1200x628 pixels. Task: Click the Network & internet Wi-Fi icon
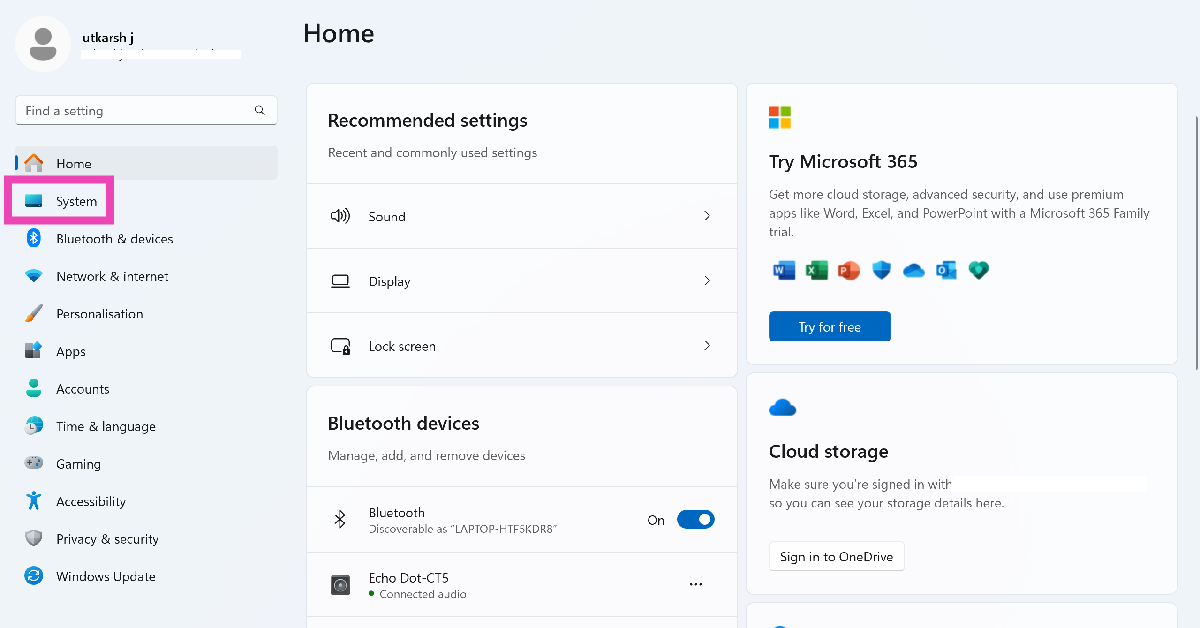34,276
